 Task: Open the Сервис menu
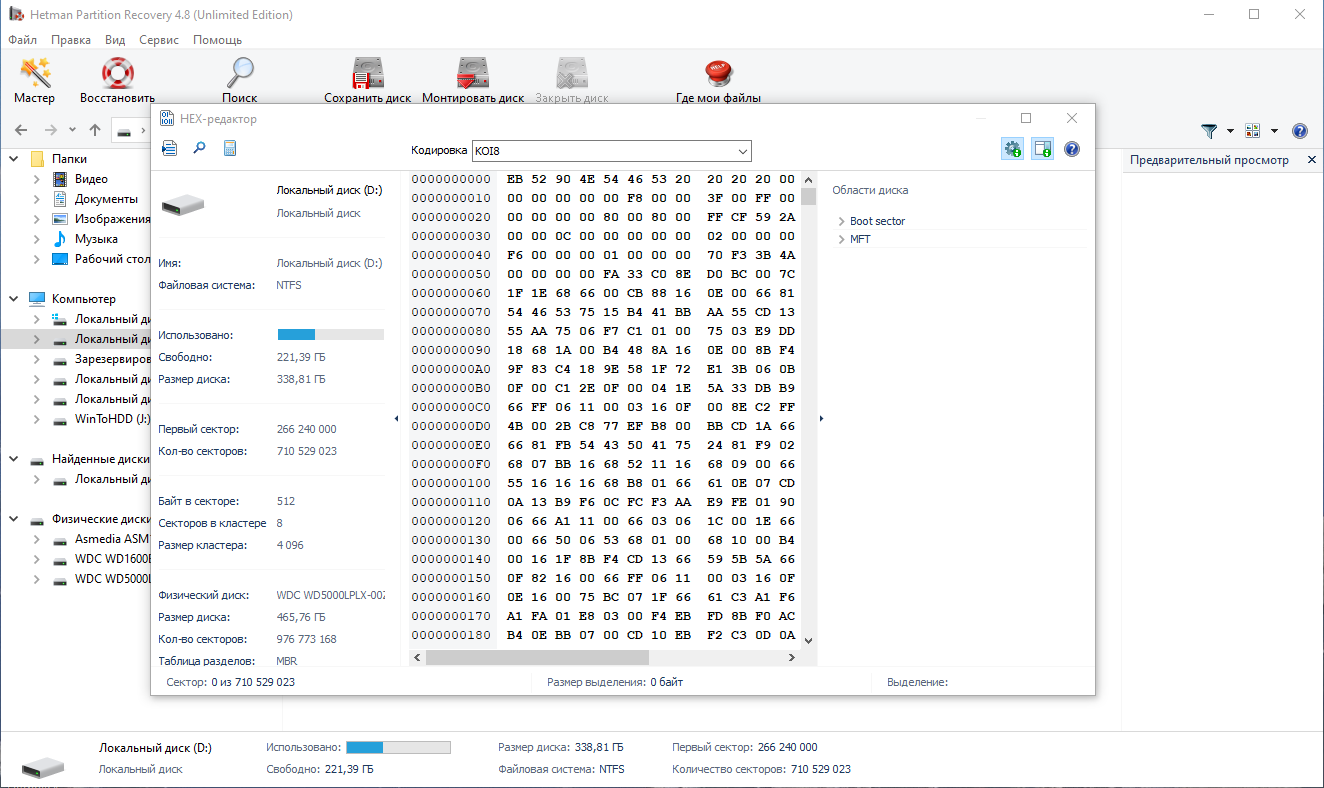pos(159,40)
